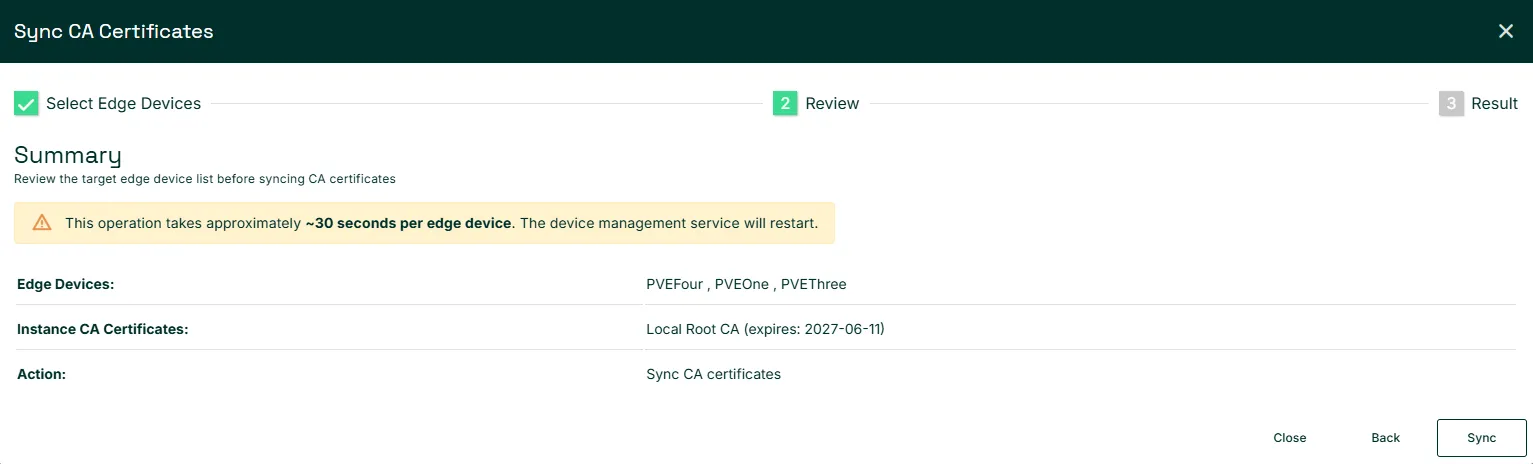Viewport: 1533px width, 464px height.
Task: Click 'PVEFour , PVEOne , PVEThree' value
Action: coord(746,285)
